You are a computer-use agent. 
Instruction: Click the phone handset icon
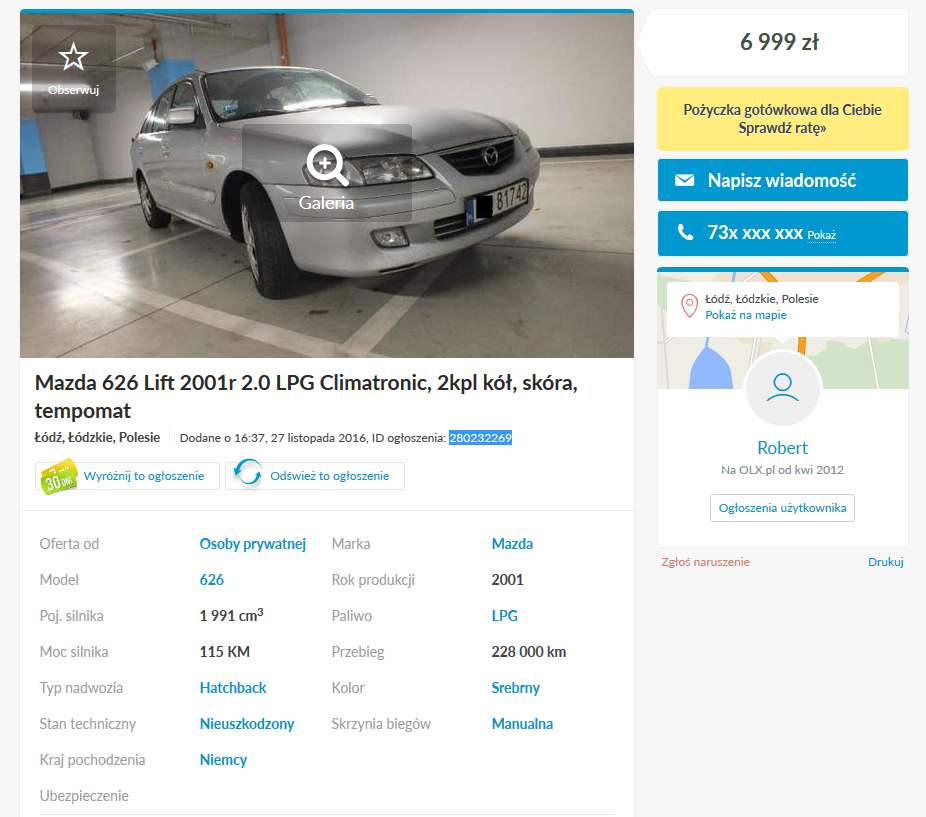(684, 232)
